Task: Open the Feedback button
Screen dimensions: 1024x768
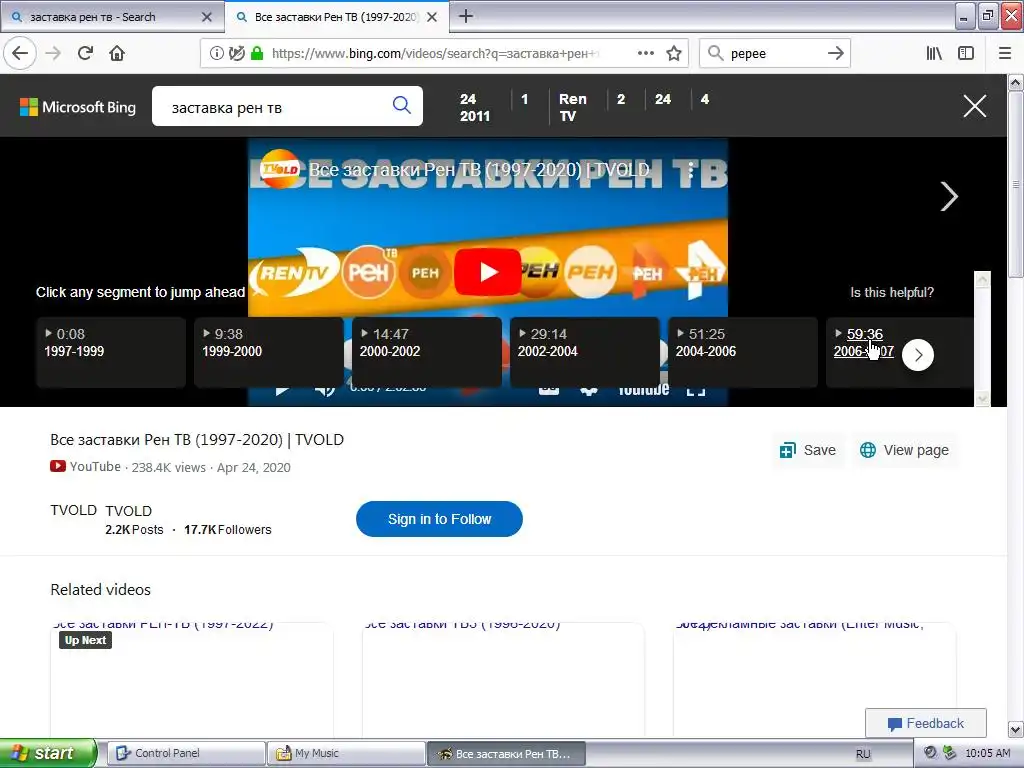Action: pos(925,723)
